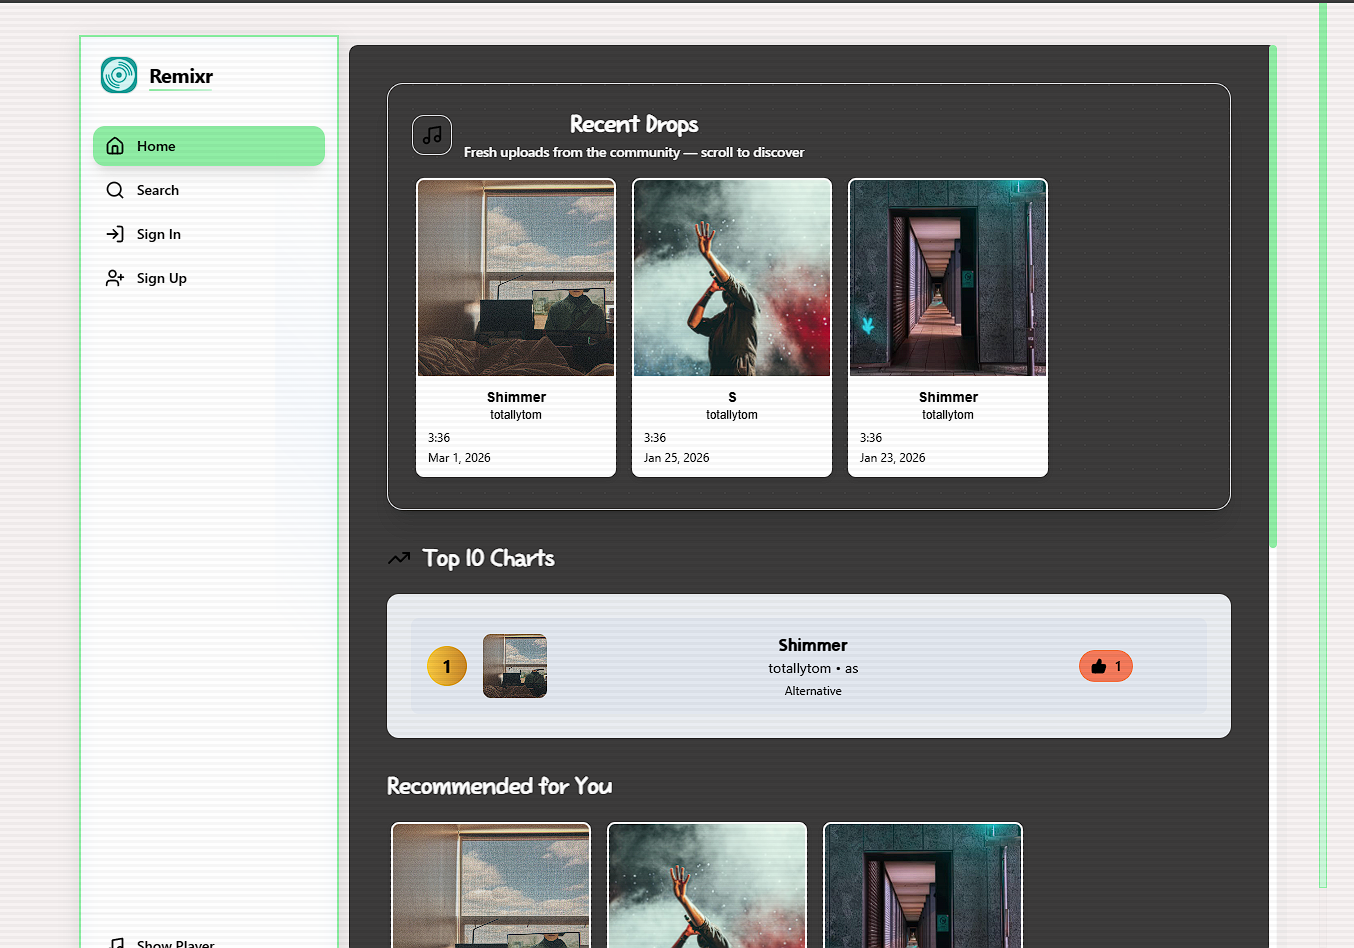Click the trending chart icon beside Top 10 Charts
Image resolution: width=1354 pixels, height=948 pixels.
pyautogui.click(x=398, y=558)
